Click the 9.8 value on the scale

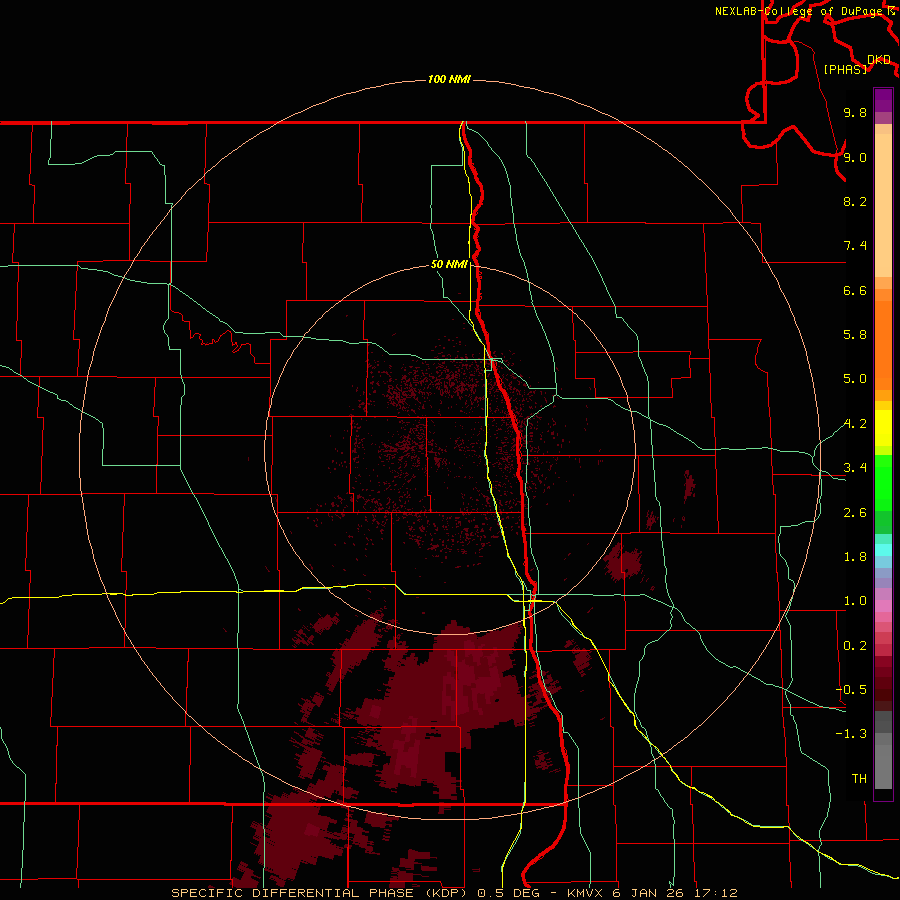pyautogui.click(x=855, y=112)
